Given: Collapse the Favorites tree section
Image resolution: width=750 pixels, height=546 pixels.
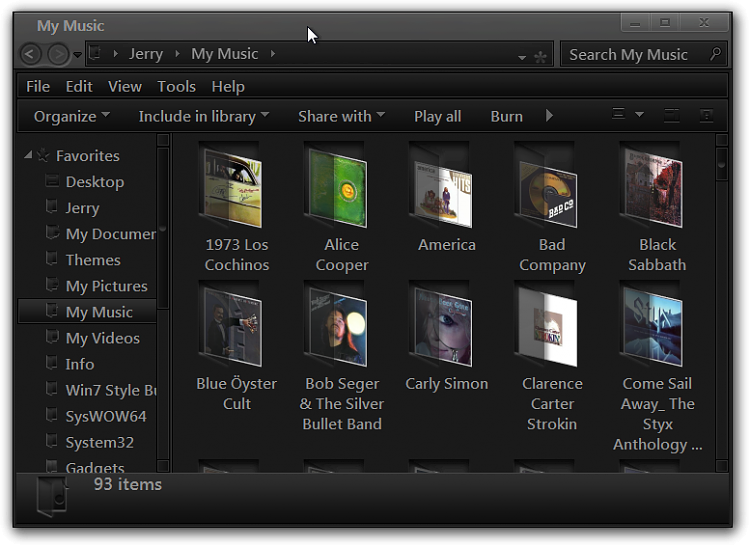Looking at the screenshot, I should tap(26, 157).
